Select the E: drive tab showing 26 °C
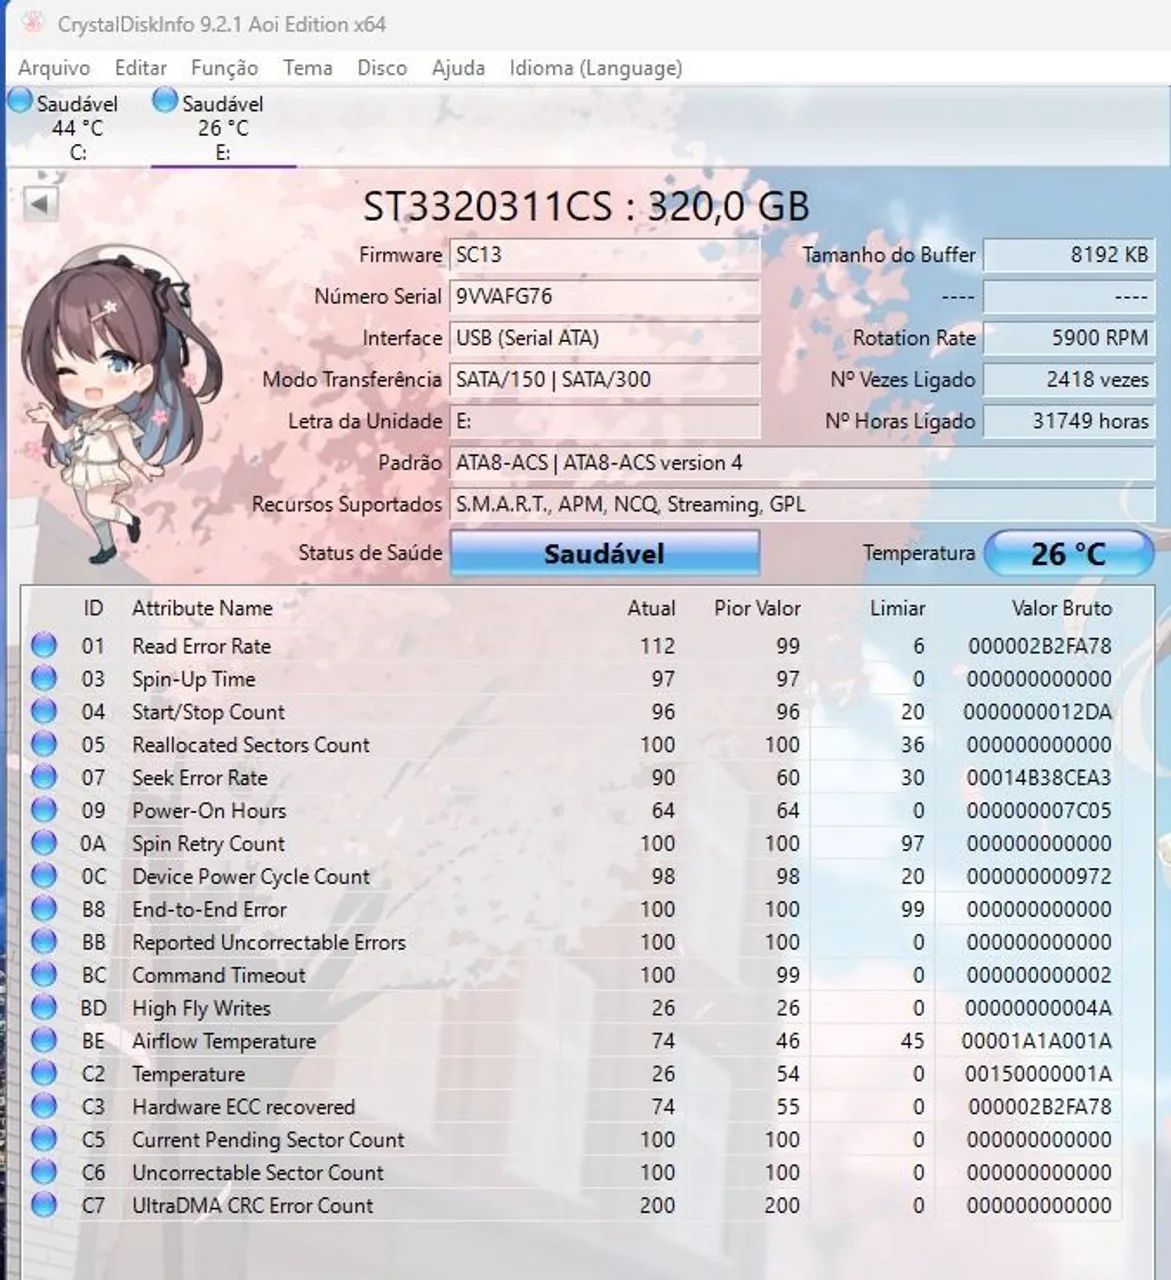This screenshot has width=1171, height=1280. (x=223, y=127)
